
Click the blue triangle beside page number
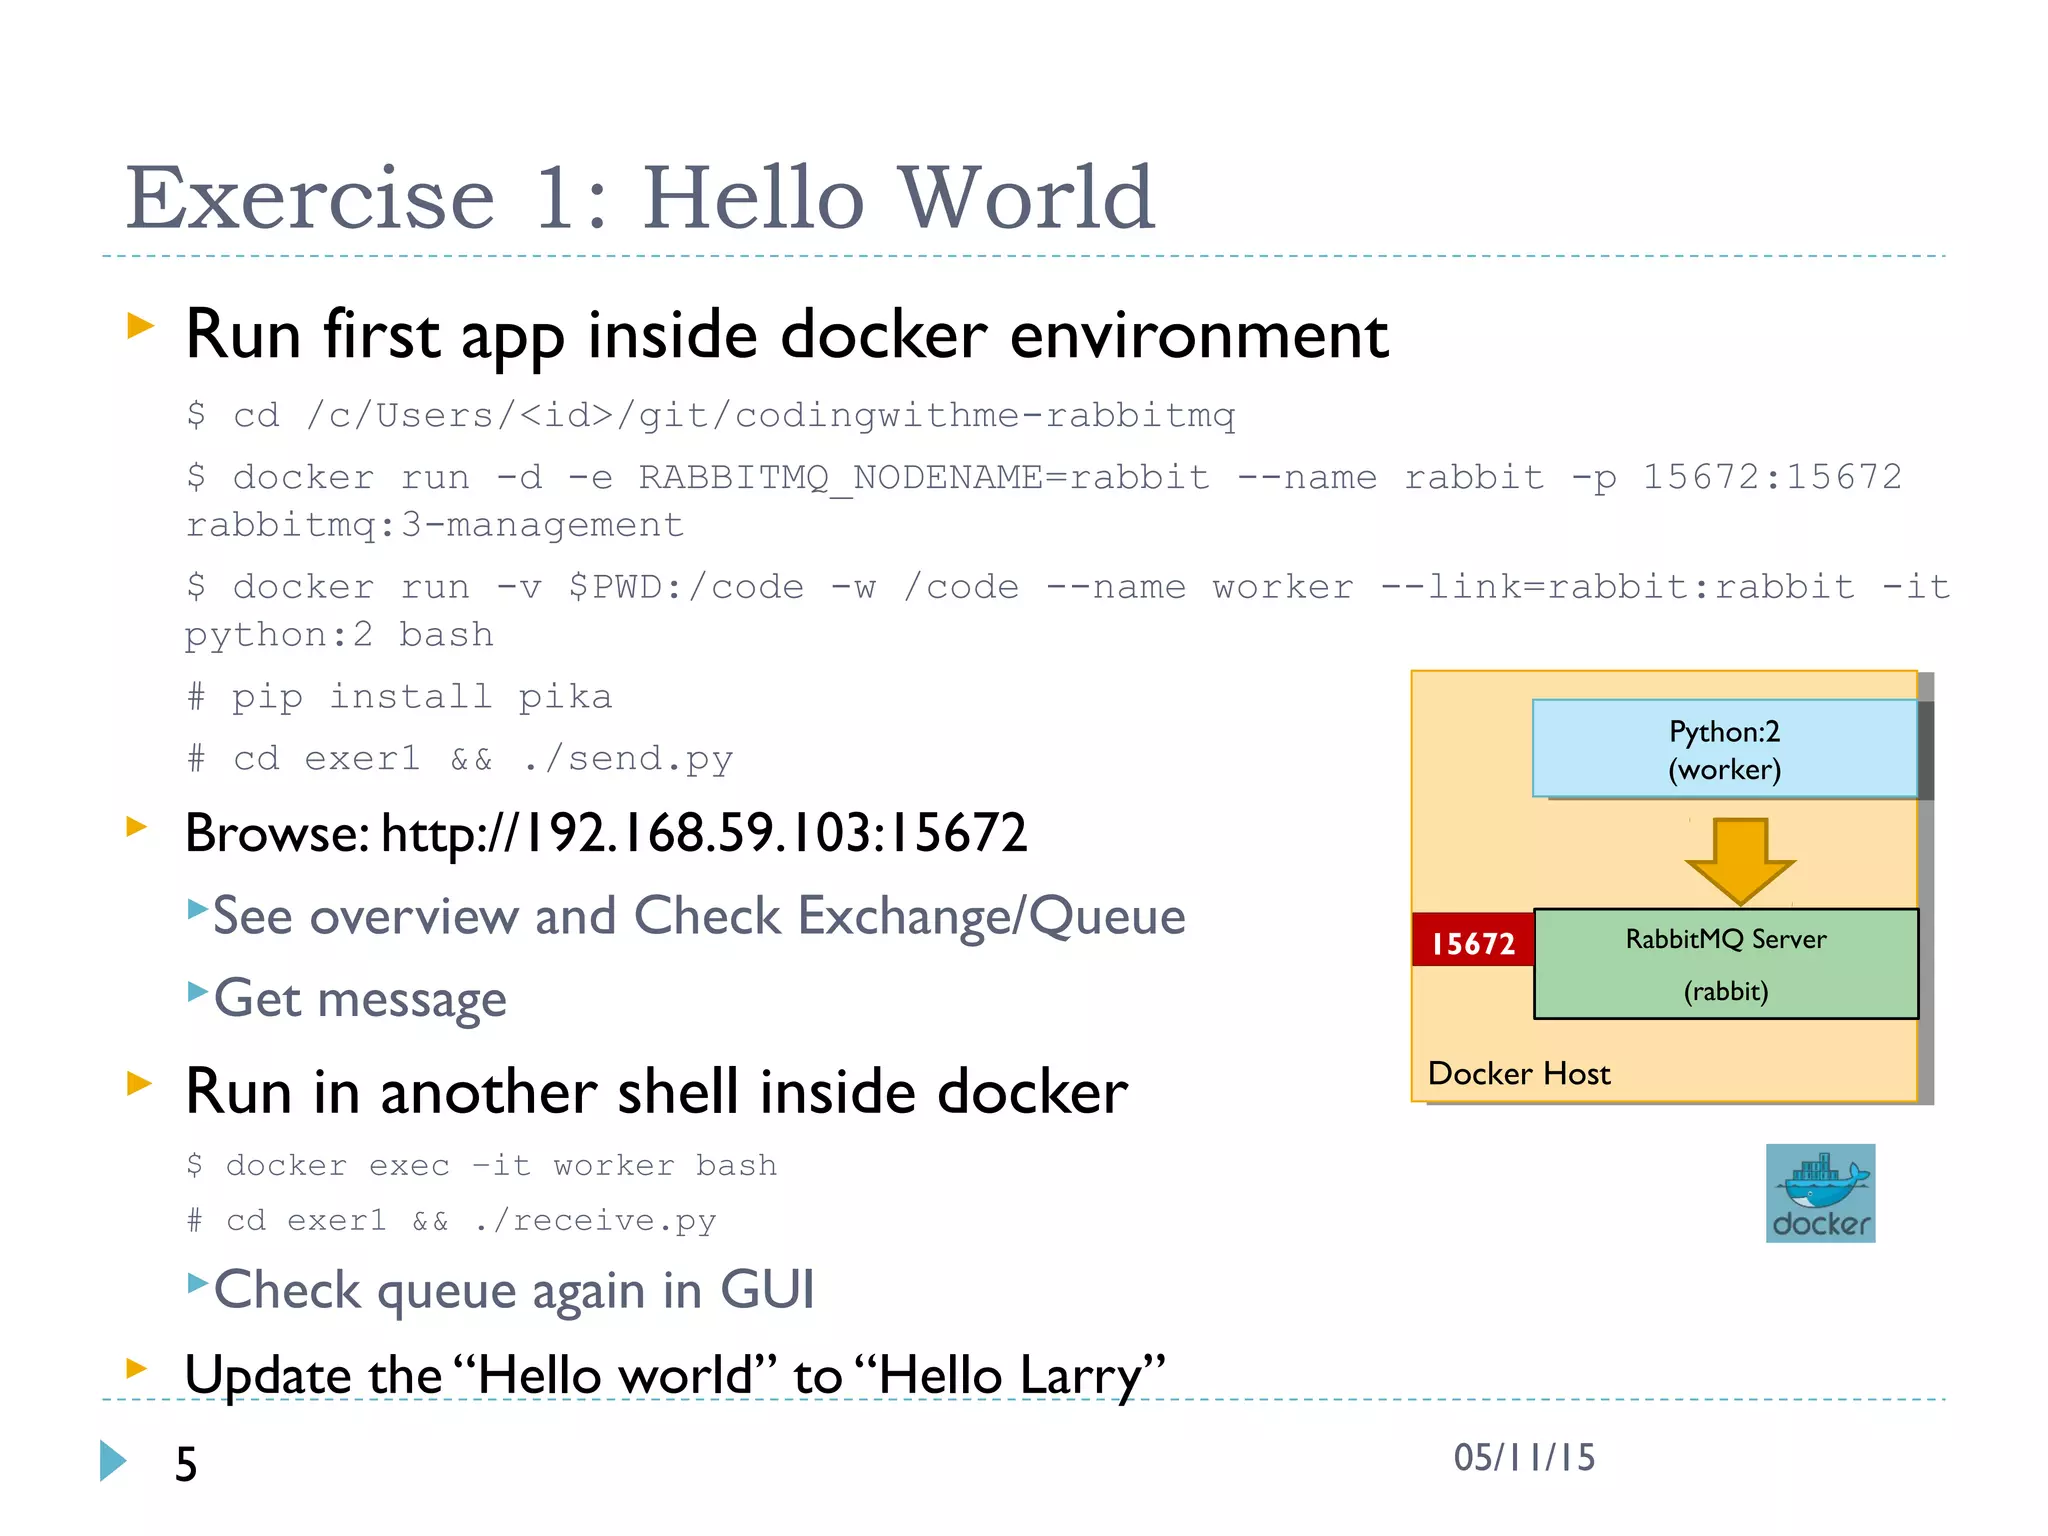coord(113,1461)
